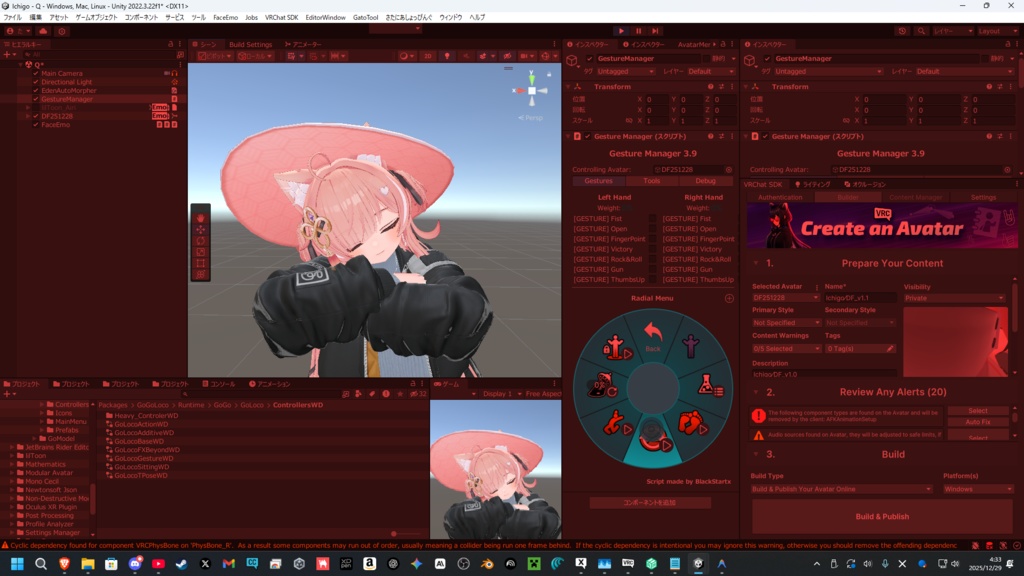Open the Untagged tag dropdown in left inspector
Screen dimensions: 1024x576
[625, 72]
